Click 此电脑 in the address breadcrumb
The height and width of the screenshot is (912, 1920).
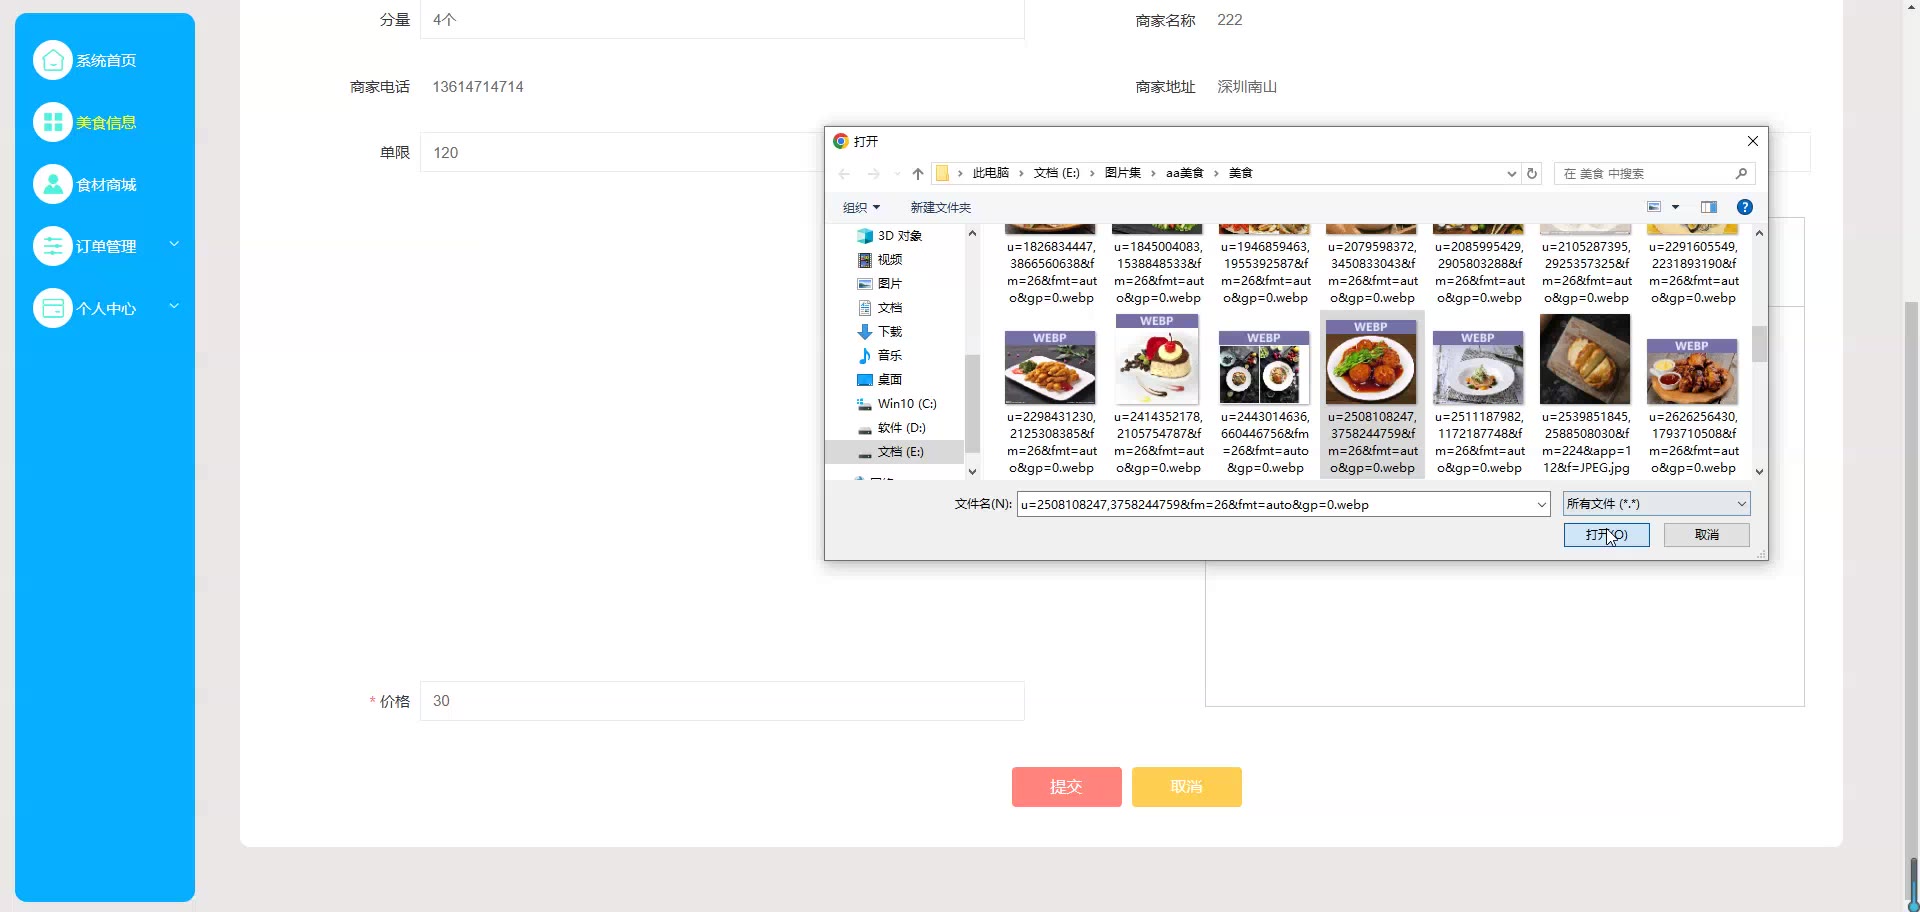pyautogui.click(x=991, y=173)
